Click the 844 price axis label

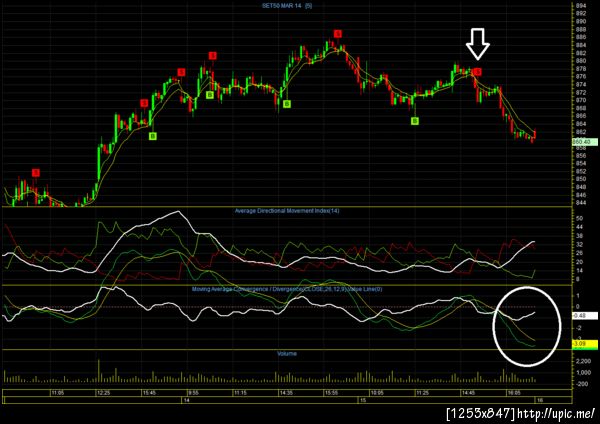[x=580, y=202]
